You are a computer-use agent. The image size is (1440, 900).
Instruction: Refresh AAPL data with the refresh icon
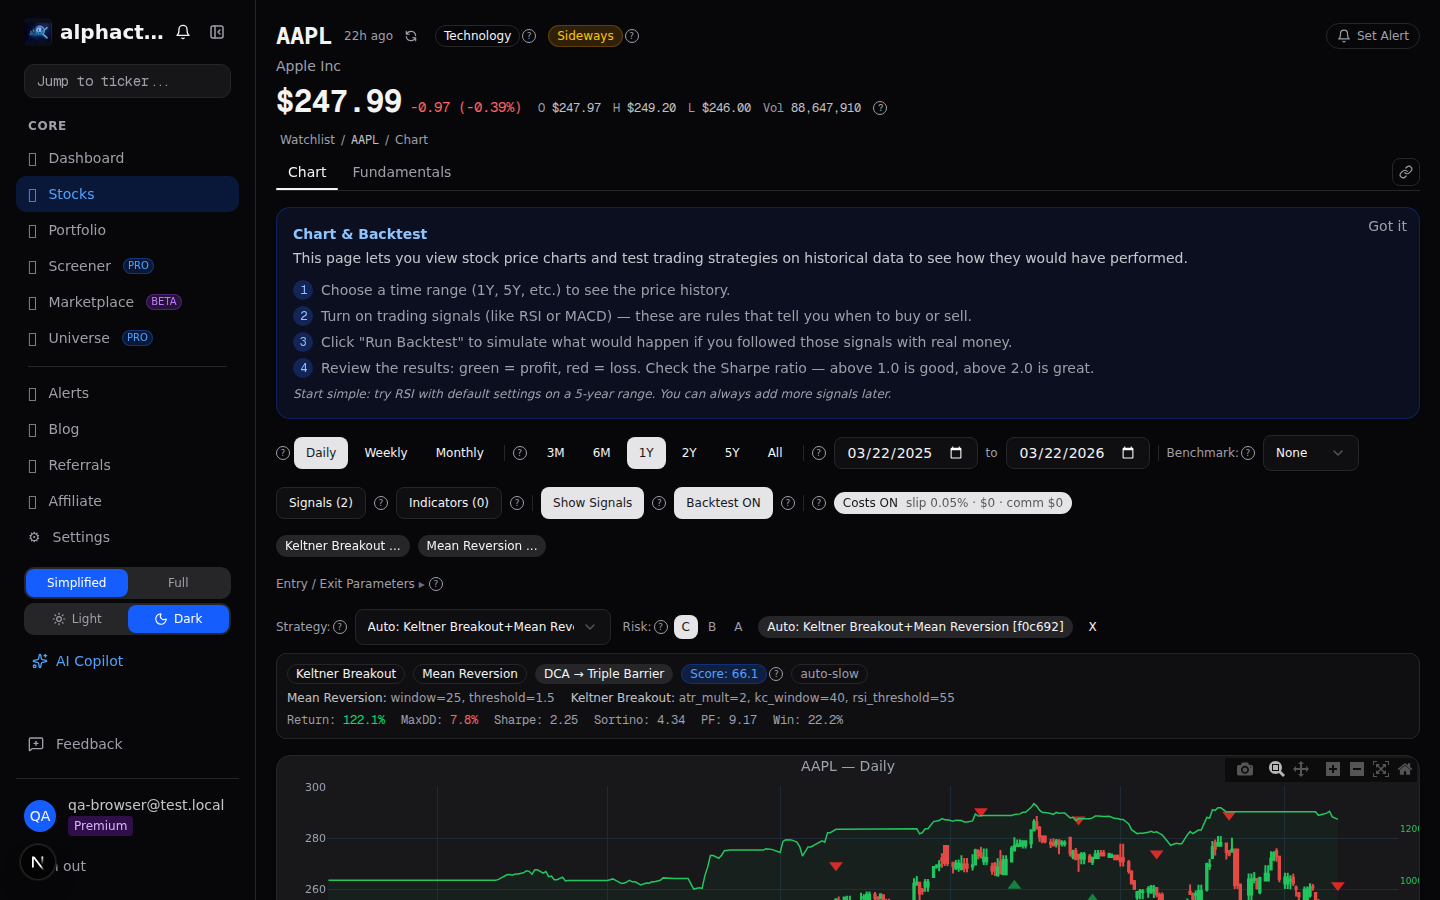tap(411, 35)
